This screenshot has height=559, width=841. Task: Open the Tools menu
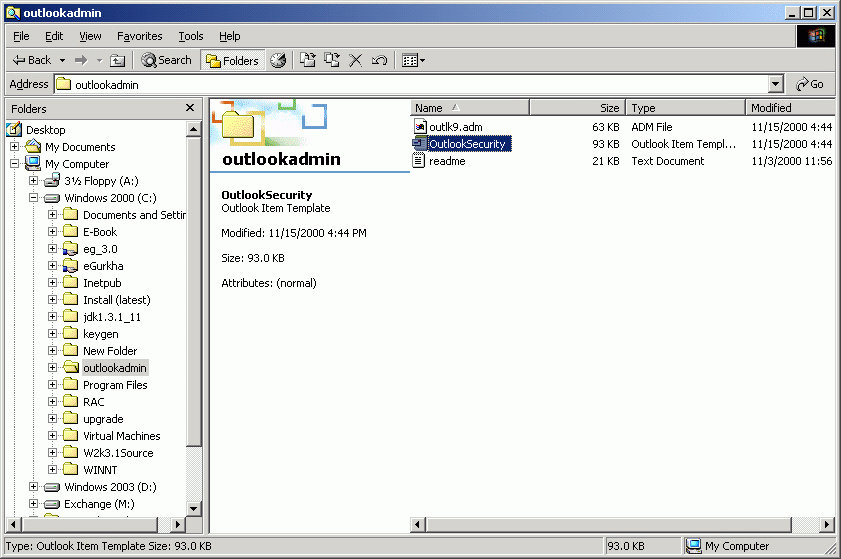[x=191, y=36]
